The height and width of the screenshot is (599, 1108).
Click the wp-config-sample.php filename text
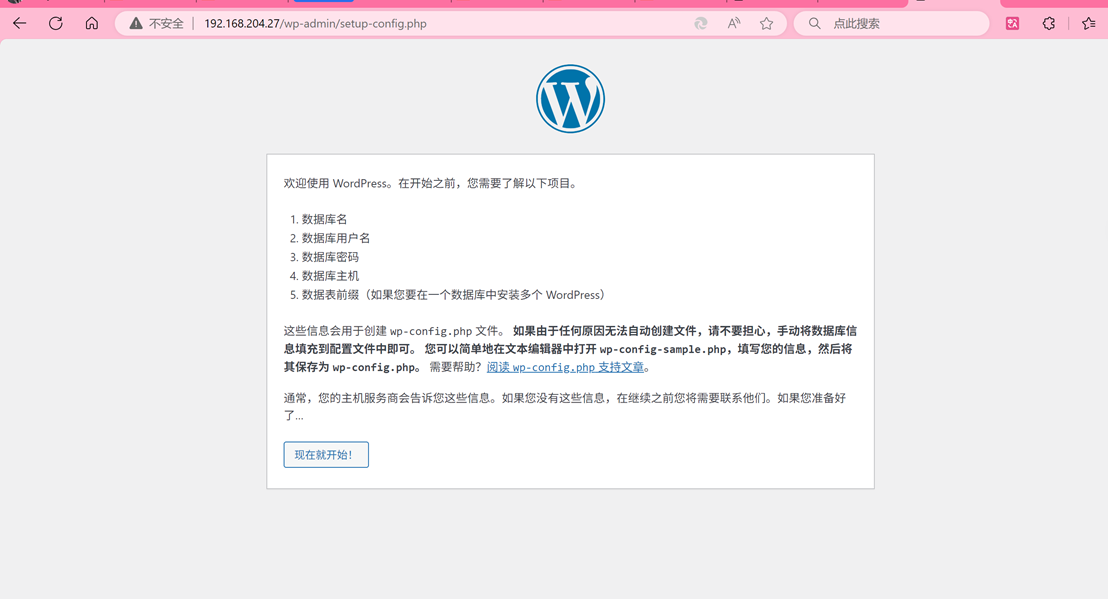pos(663,349)
